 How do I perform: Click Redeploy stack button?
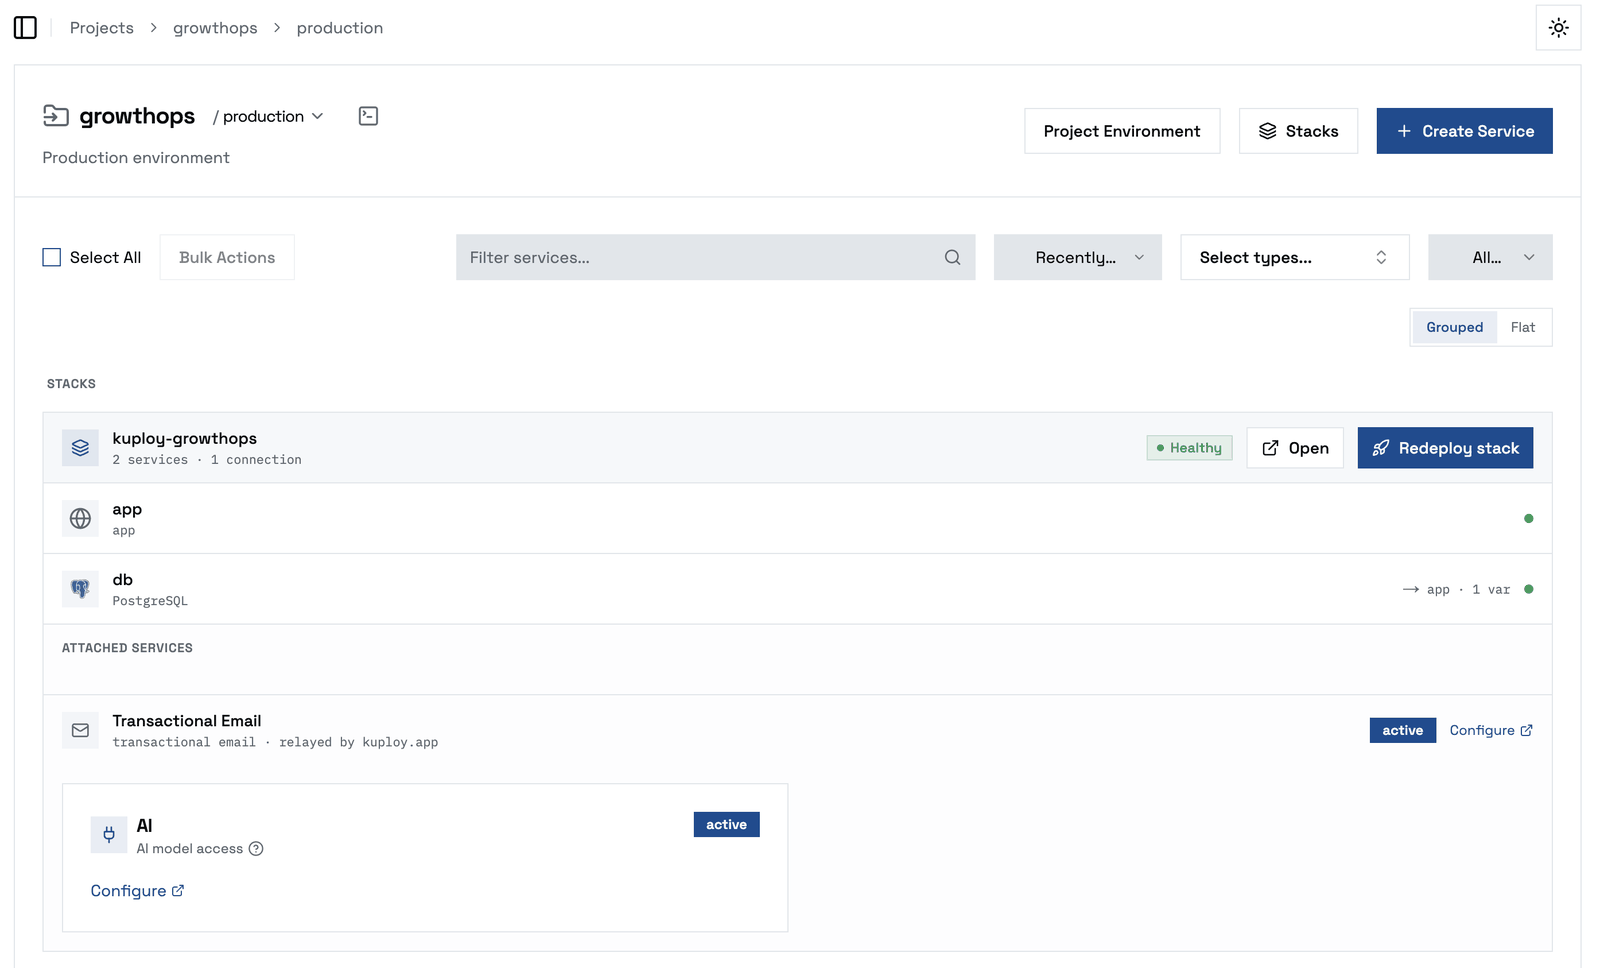tap(1445, 448)
